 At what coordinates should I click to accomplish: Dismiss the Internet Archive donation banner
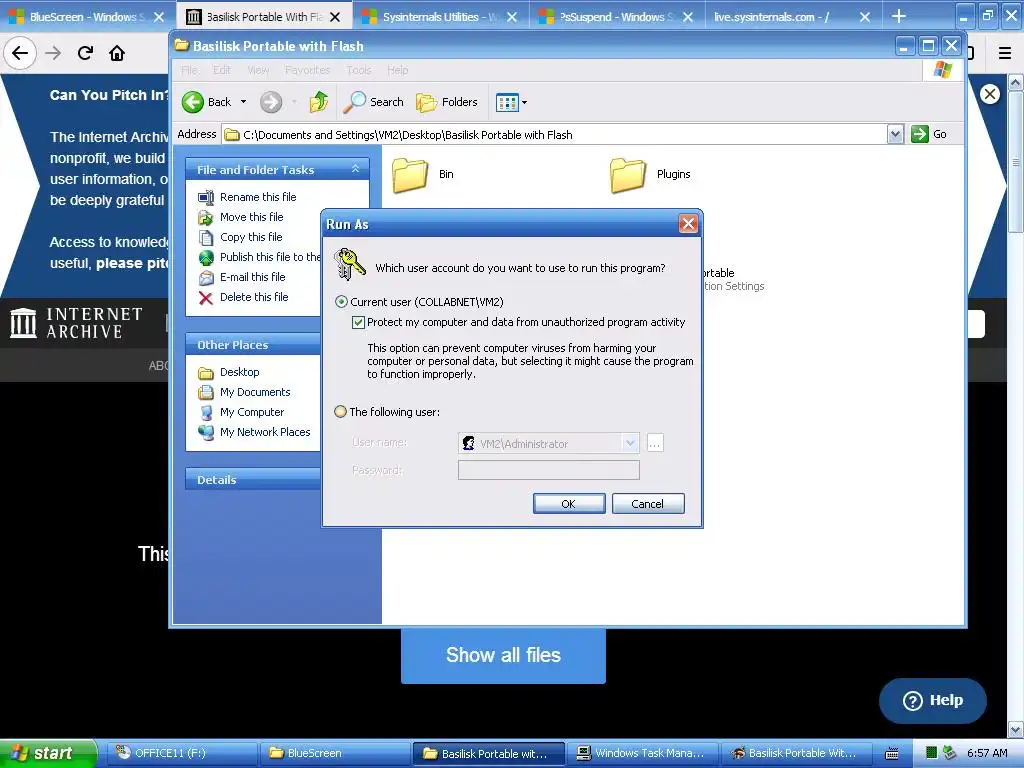tap(990, 95)
